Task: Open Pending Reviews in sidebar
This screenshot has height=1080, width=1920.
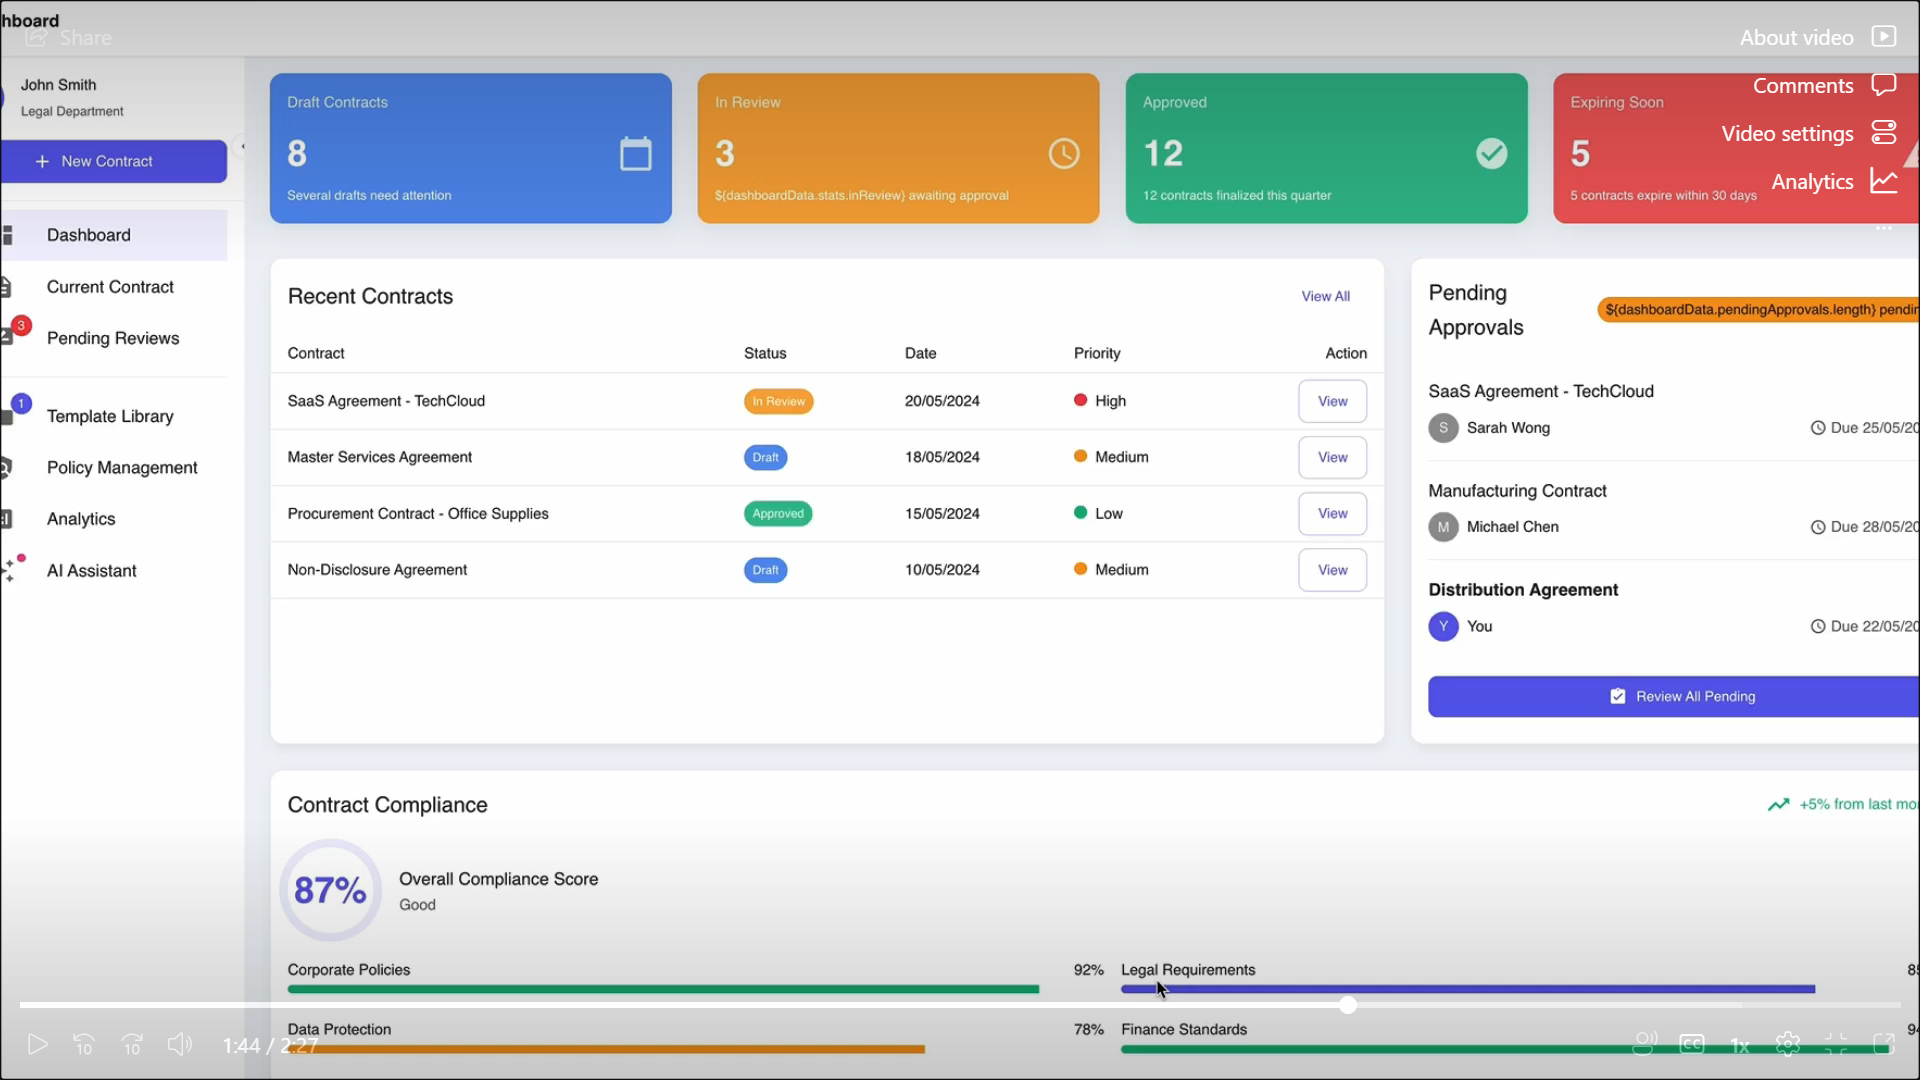Action: tap(112, 338)
